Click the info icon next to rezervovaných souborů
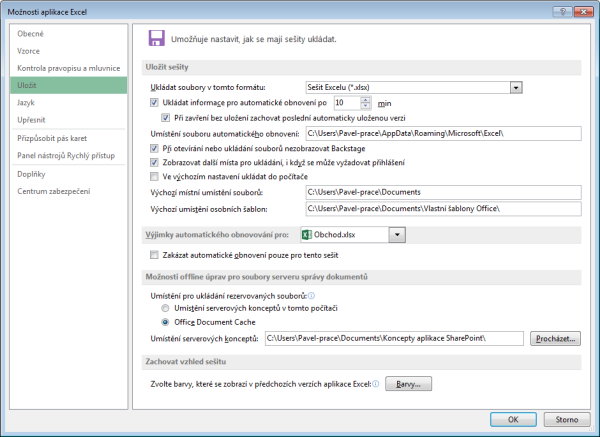Viewport: 600px width, 437px height. click(311, 295)
